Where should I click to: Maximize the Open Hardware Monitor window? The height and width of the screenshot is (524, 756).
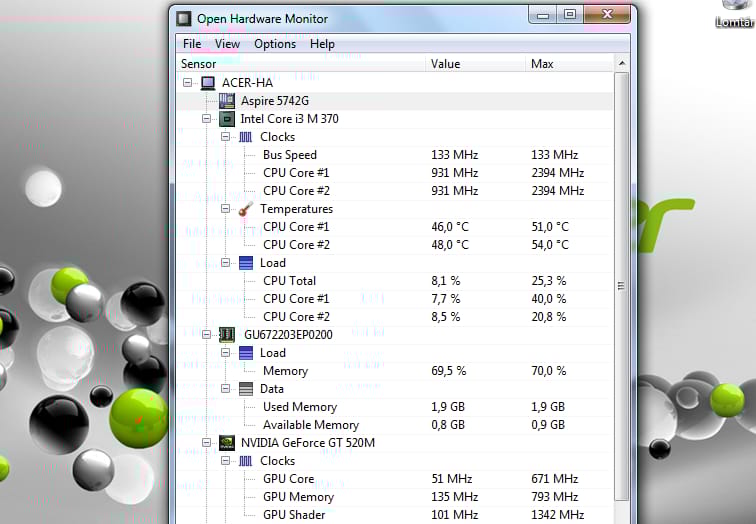[x=570, y=14]
